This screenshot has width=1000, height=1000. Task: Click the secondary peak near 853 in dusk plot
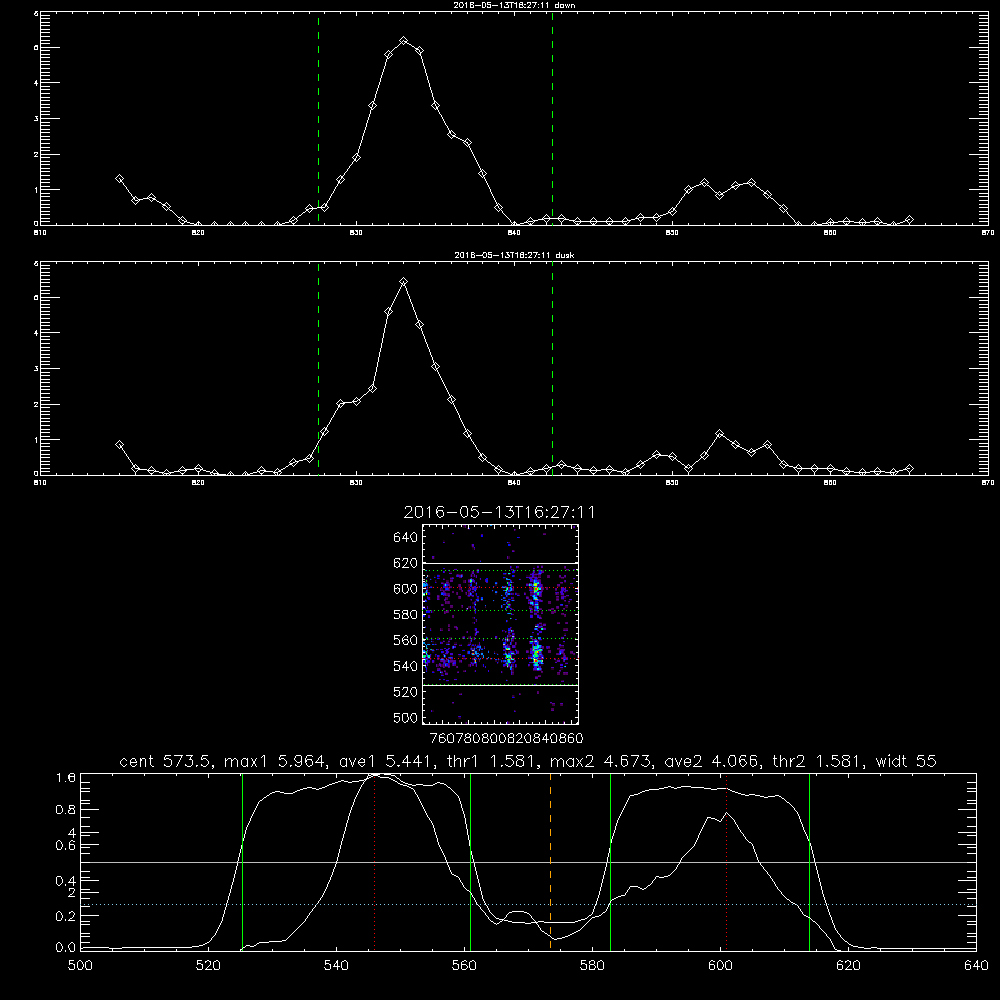click(719, 434)
